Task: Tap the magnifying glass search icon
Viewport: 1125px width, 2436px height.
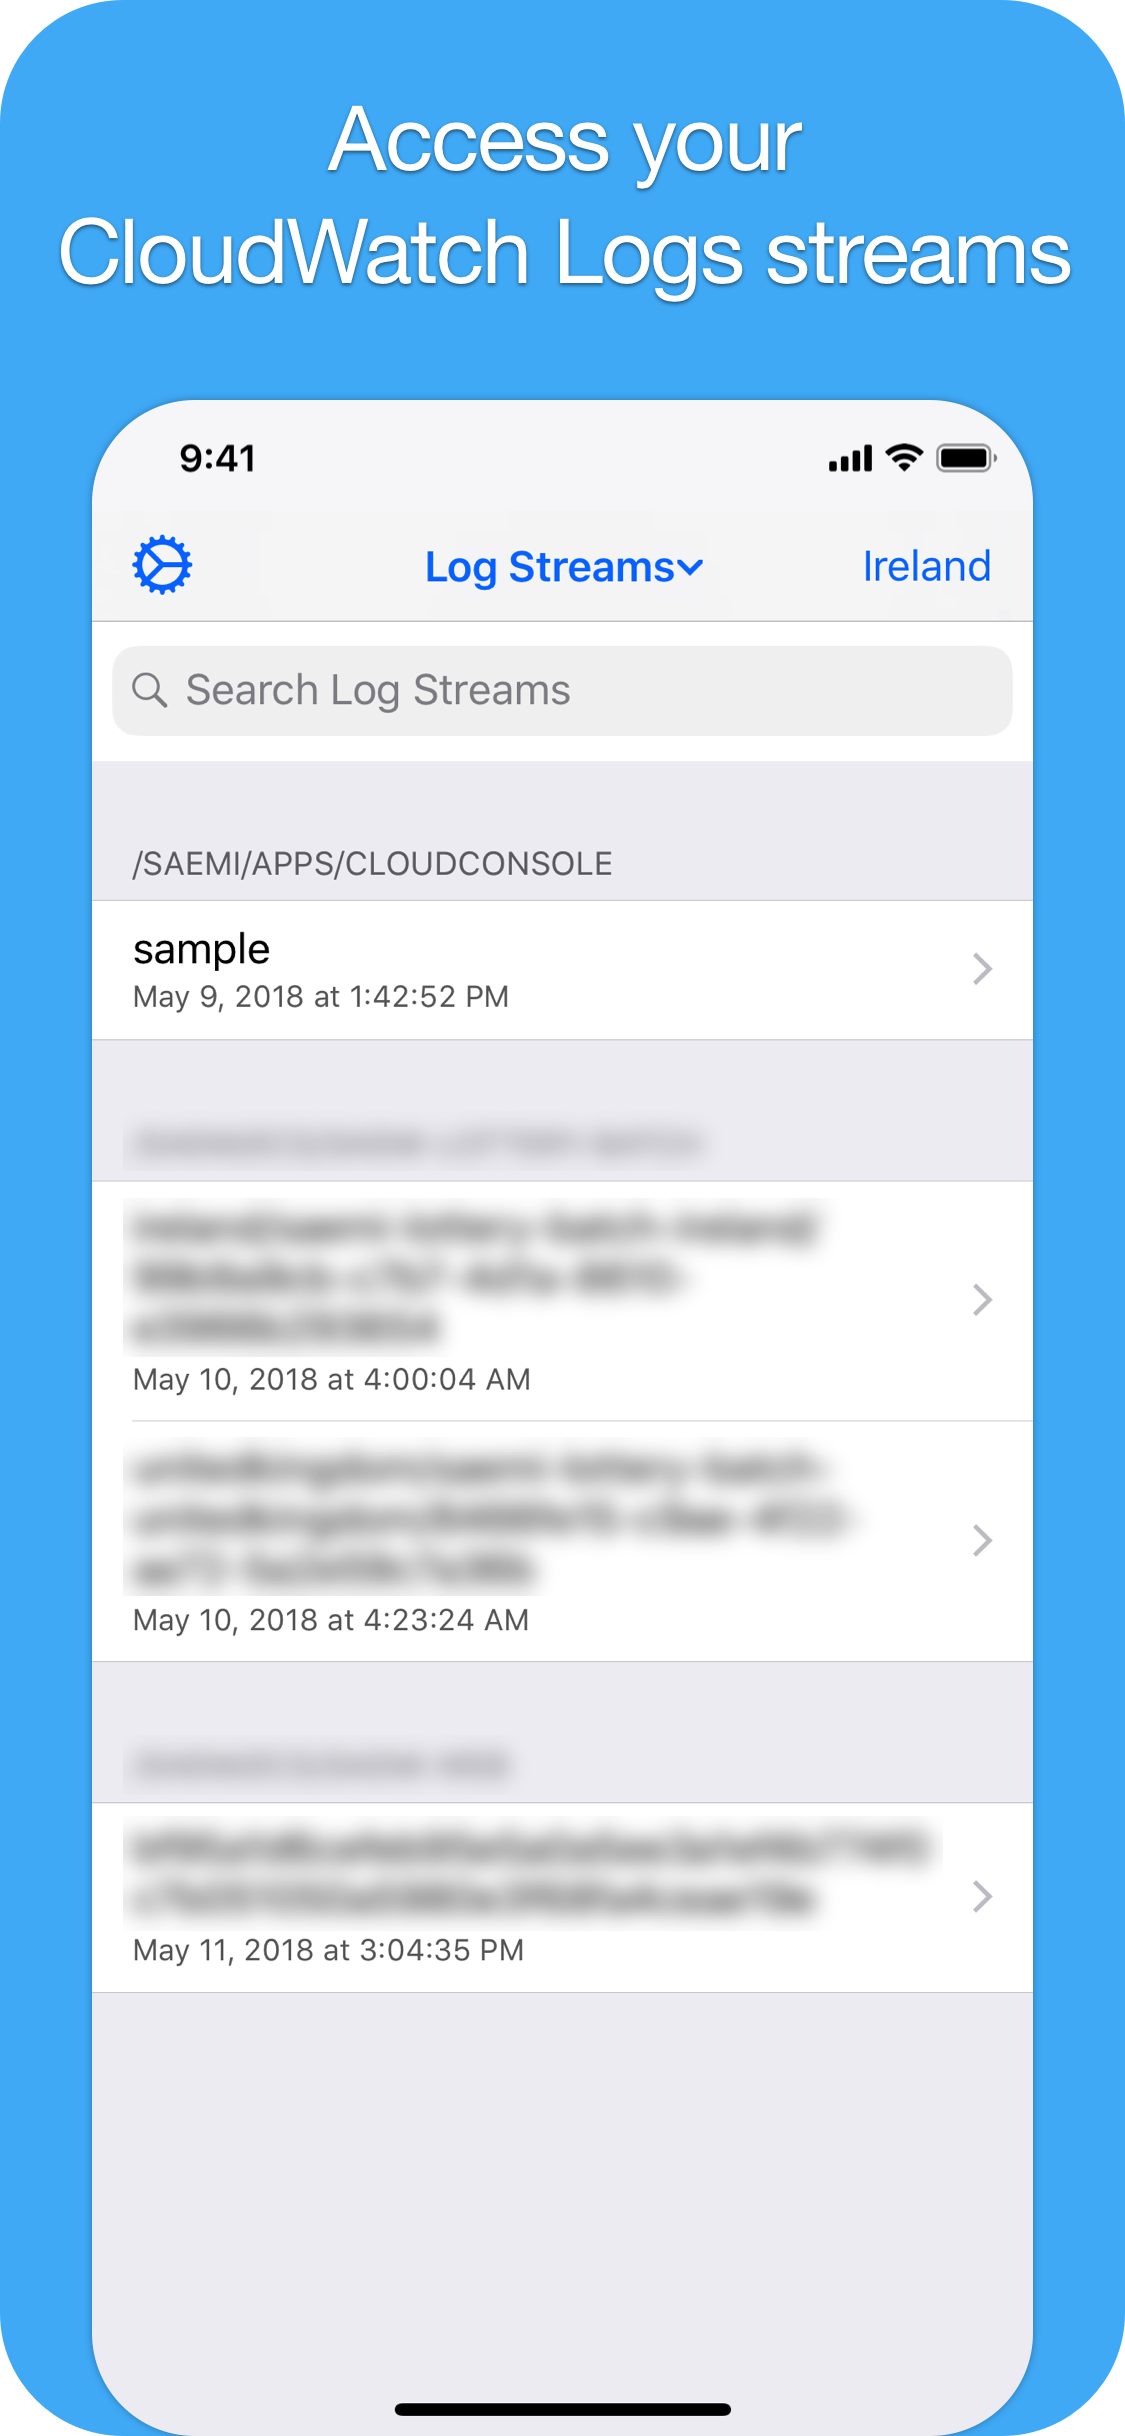Action: pos(150,690)
